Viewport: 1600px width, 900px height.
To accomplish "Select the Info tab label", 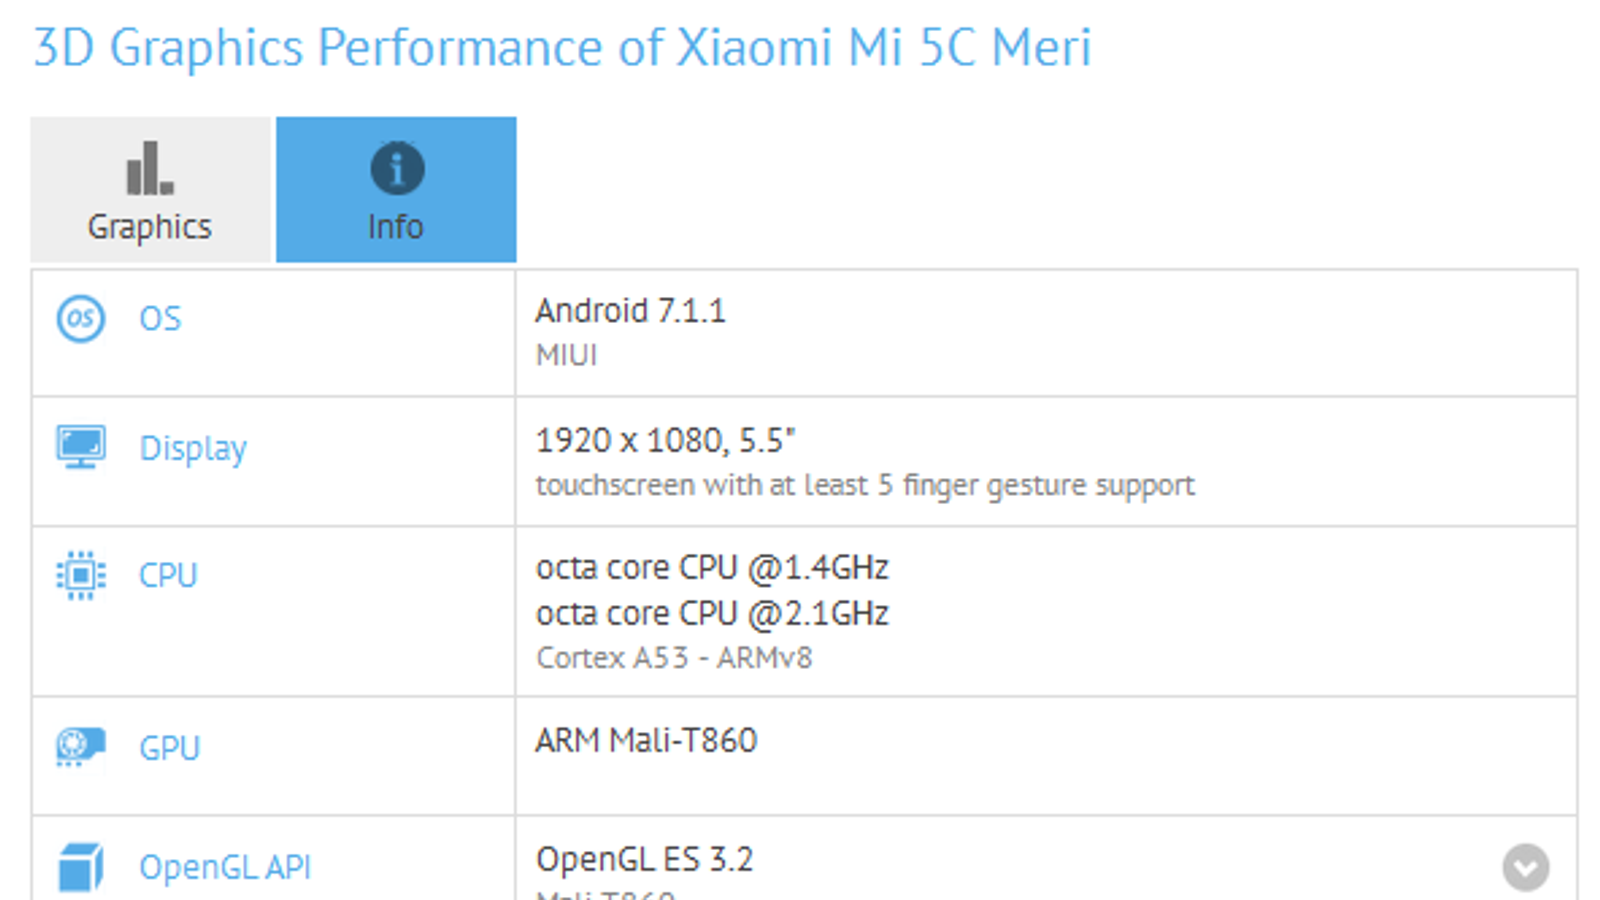I will (396, 227).
